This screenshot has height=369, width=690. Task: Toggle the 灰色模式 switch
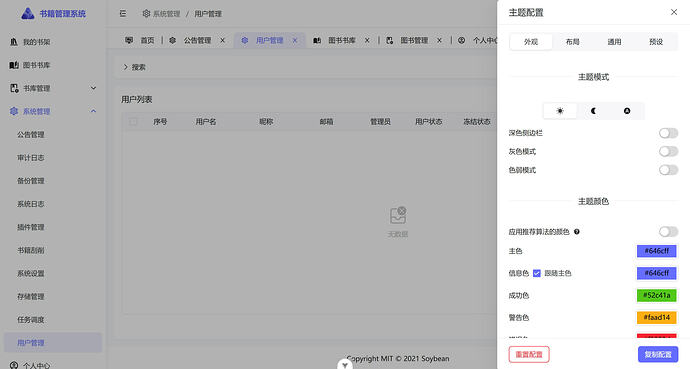click(x=668, y=151)
